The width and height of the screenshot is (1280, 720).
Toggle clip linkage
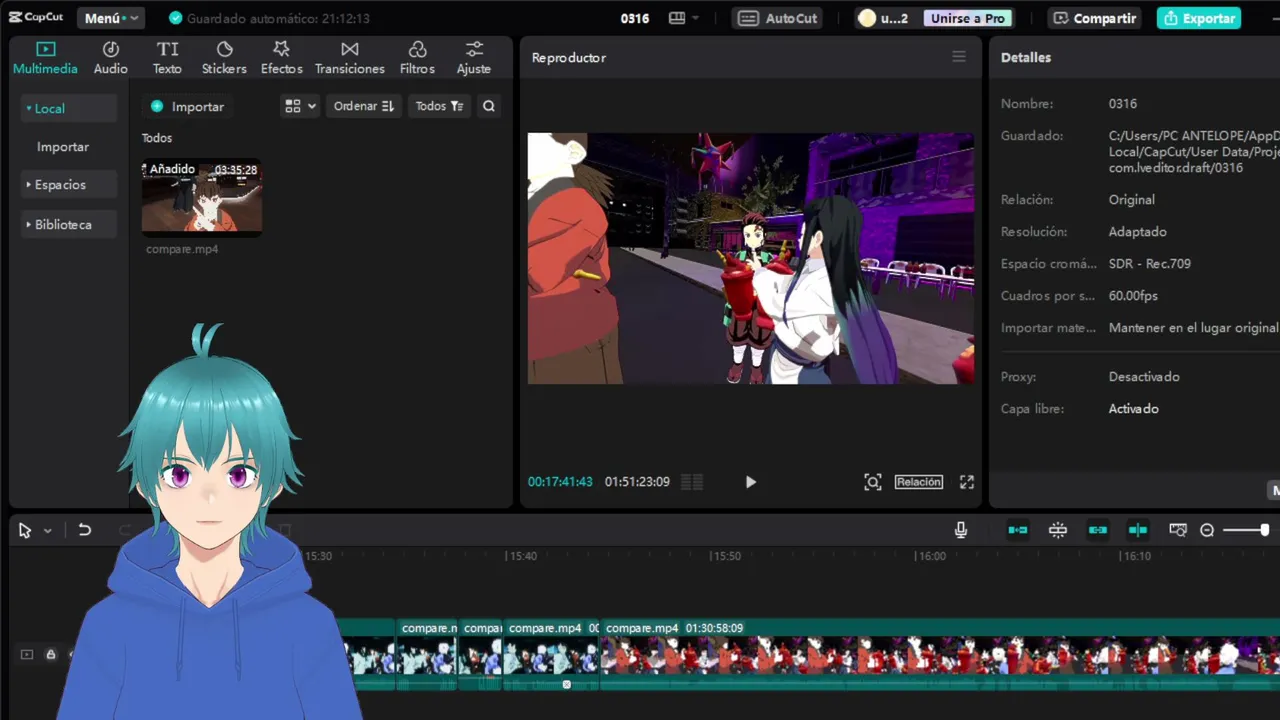1098,530
